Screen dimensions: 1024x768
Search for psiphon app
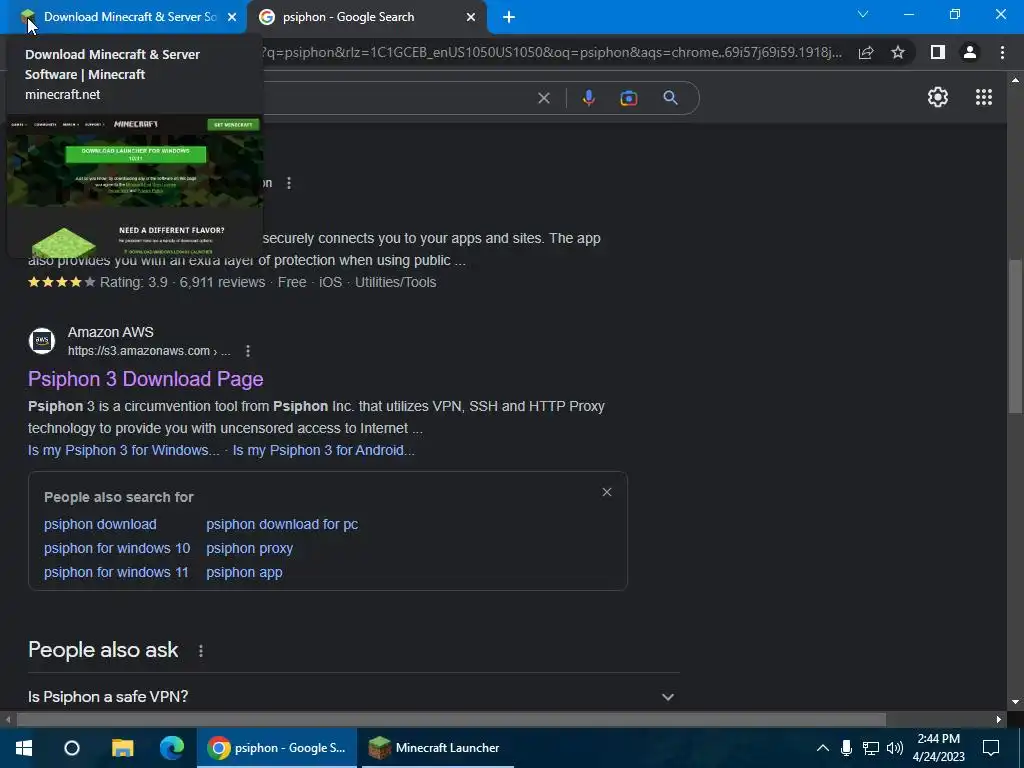[244, 572]
